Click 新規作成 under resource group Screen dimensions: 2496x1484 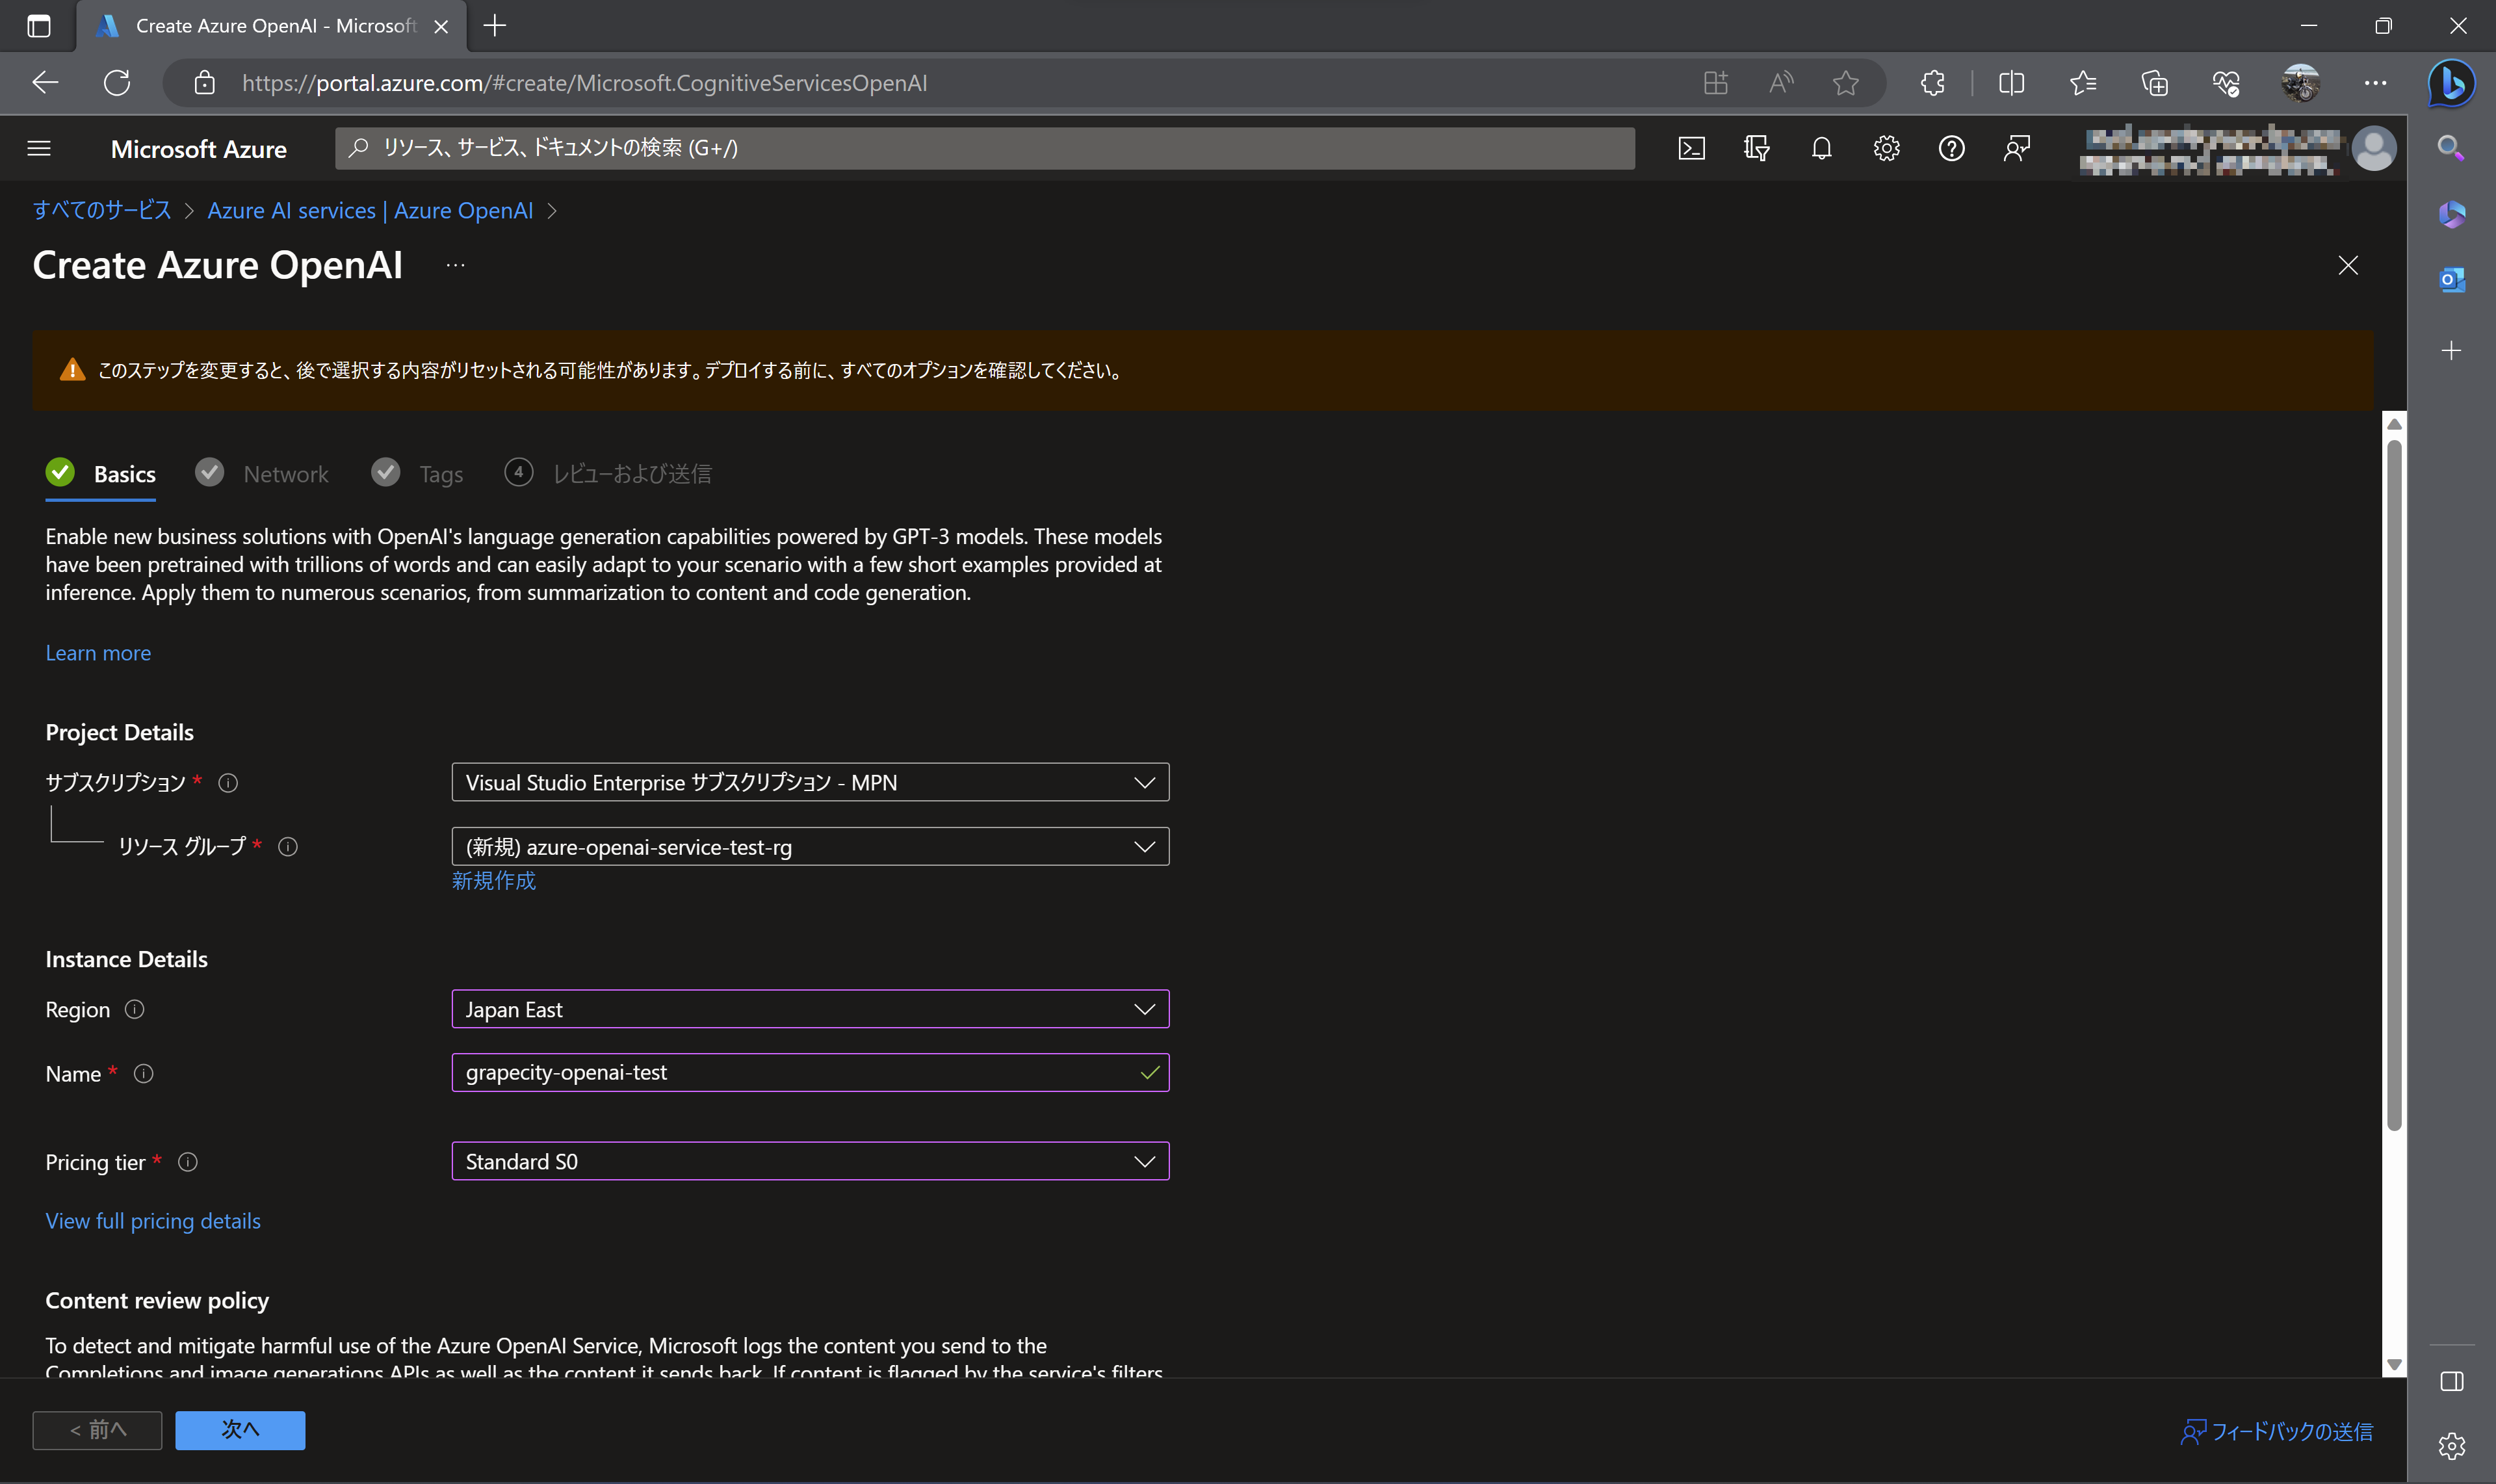click(494, 880)
